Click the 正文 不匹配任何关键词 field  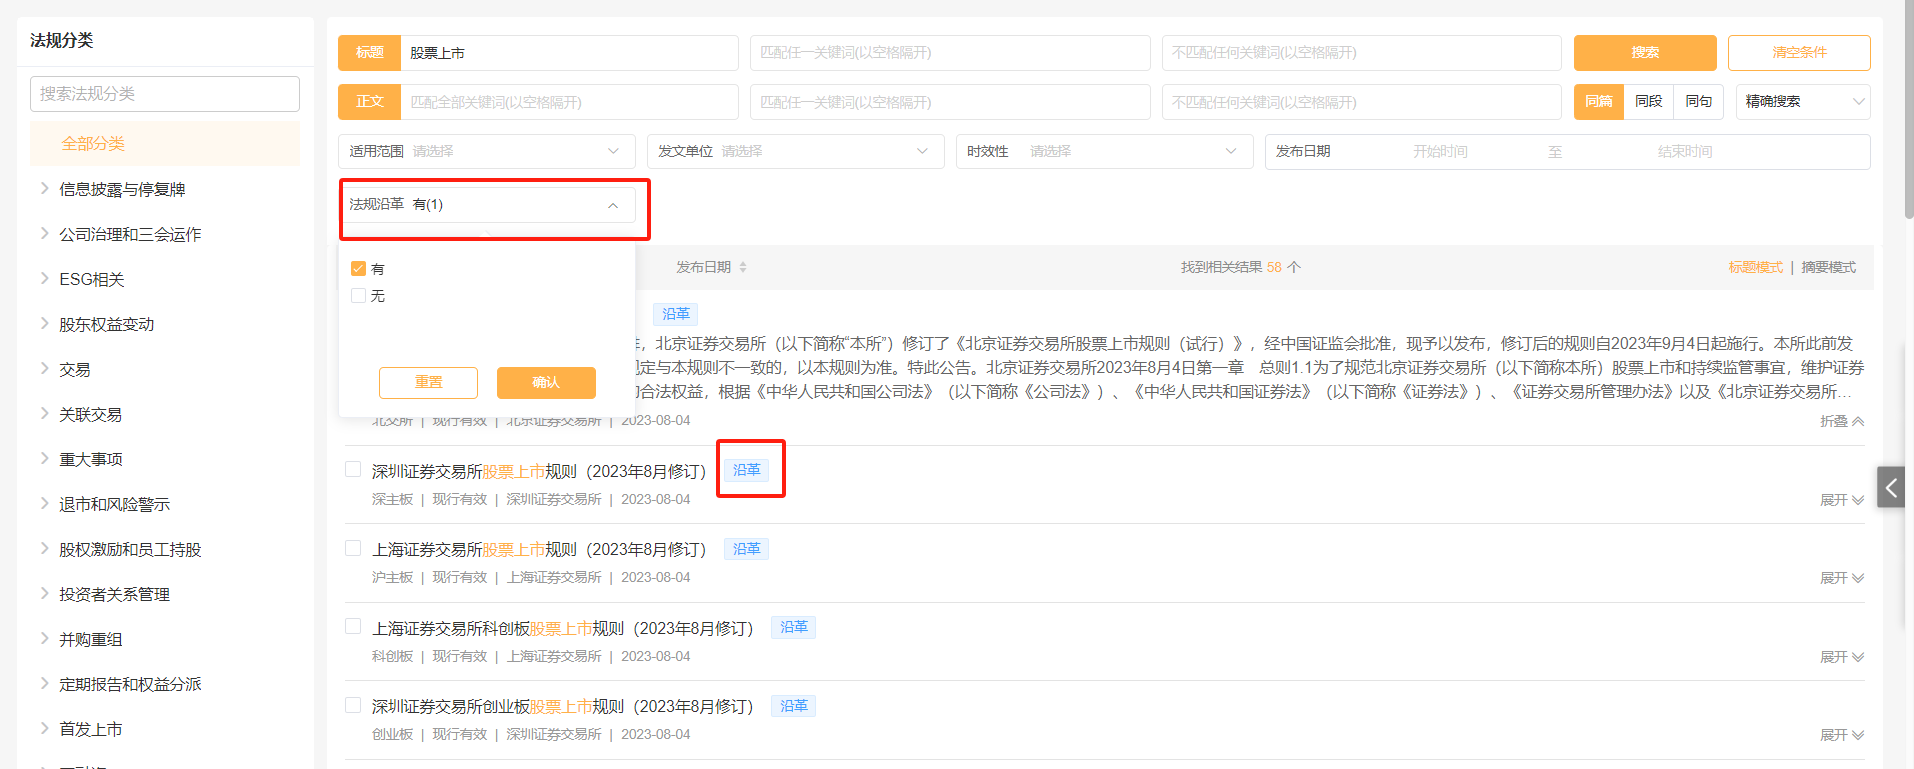tap(1362, 102)
